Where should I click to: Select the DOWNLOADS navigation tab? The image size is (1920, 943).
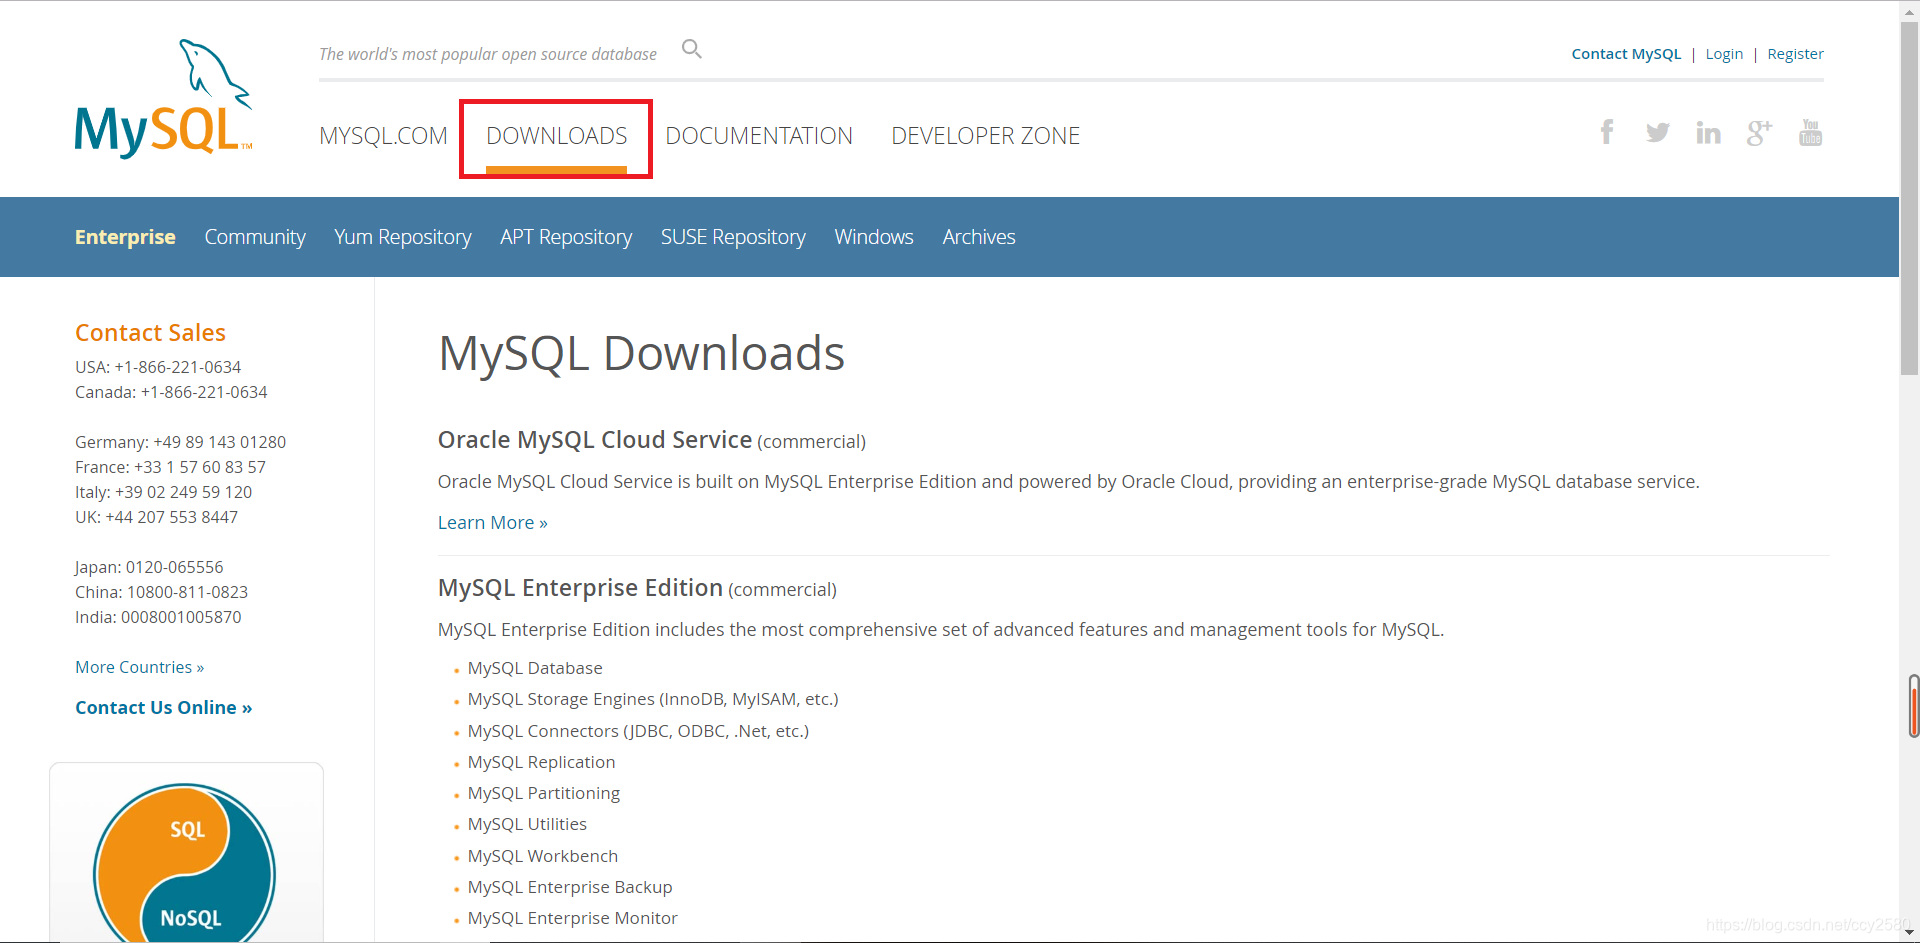pos(557,136)
